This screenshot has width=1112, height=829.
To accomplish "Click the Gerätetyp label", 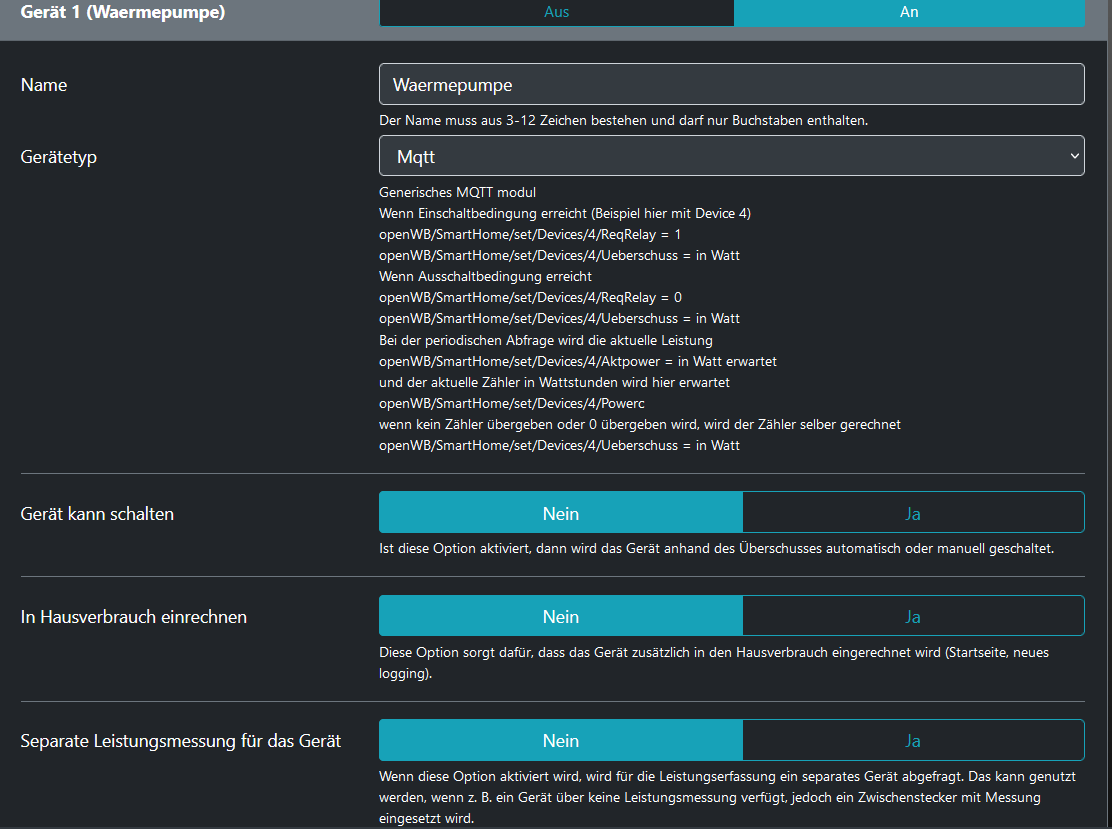I will click(x=59, y=157).
